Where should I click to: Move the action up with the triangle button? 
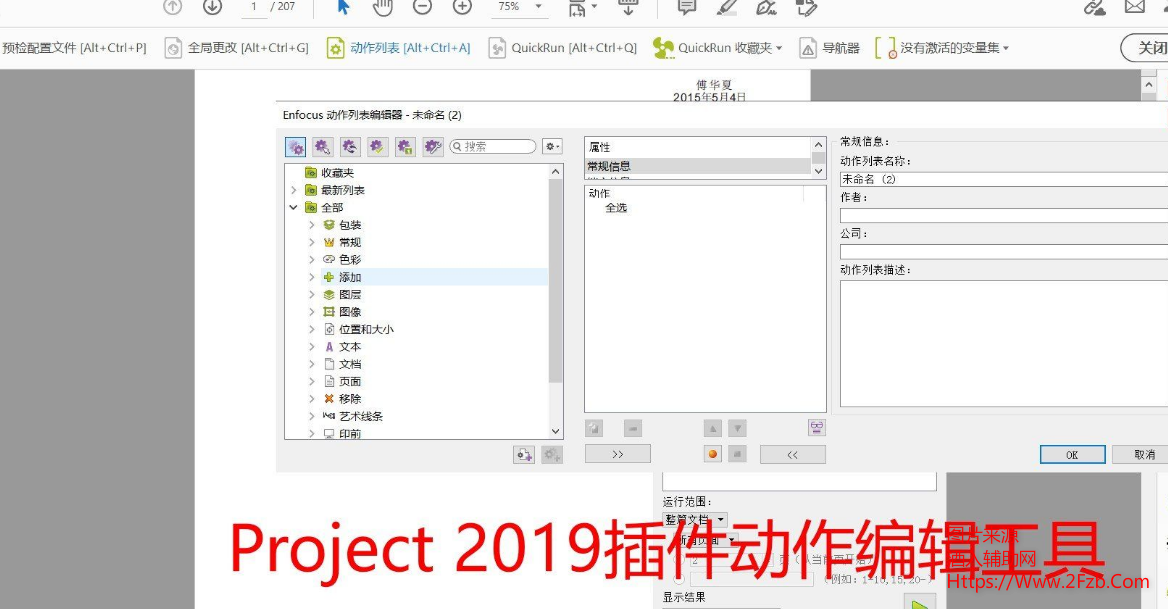713,428
